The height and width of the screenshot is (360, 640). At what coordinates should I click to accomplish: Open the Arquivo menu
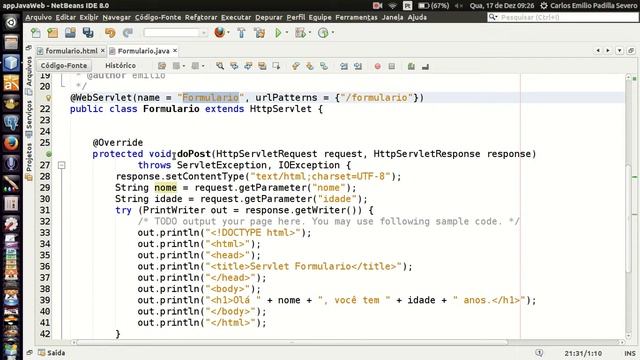[x=38, y=17]
